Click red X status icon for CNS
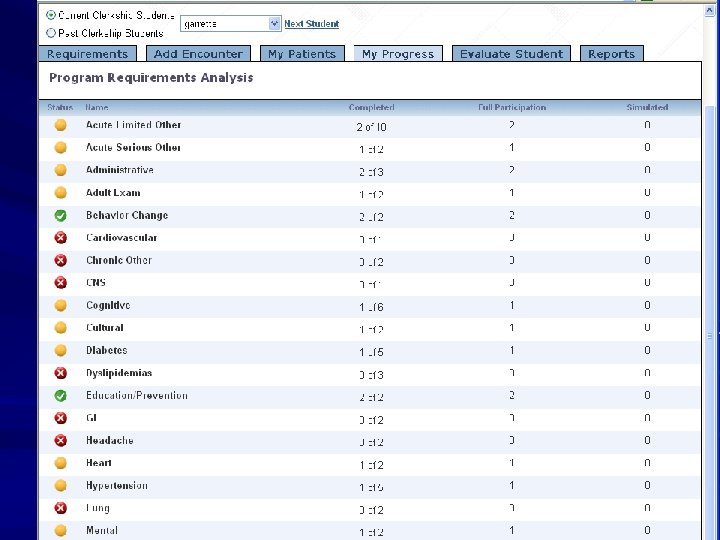720x540 pixels. [x=61, y=283]
